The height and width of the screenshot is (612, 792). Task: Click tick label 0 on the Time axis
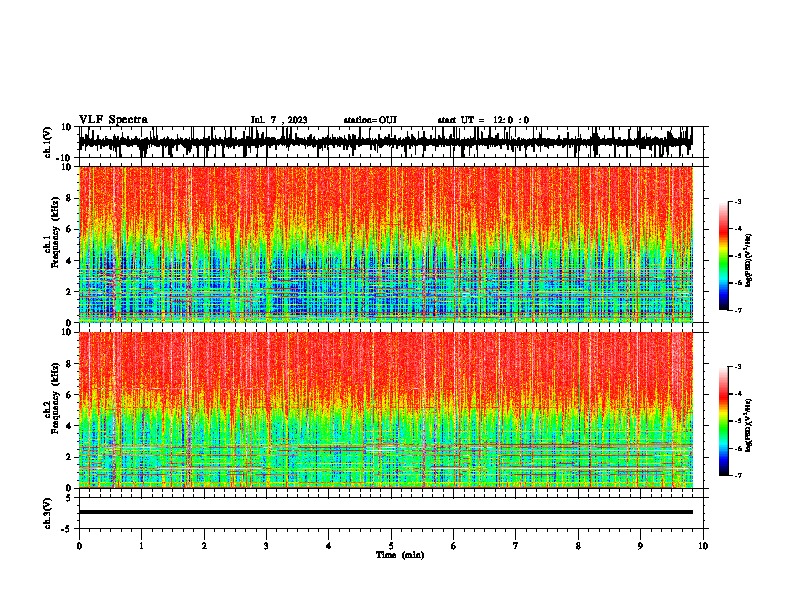click(x=79, y=546)
